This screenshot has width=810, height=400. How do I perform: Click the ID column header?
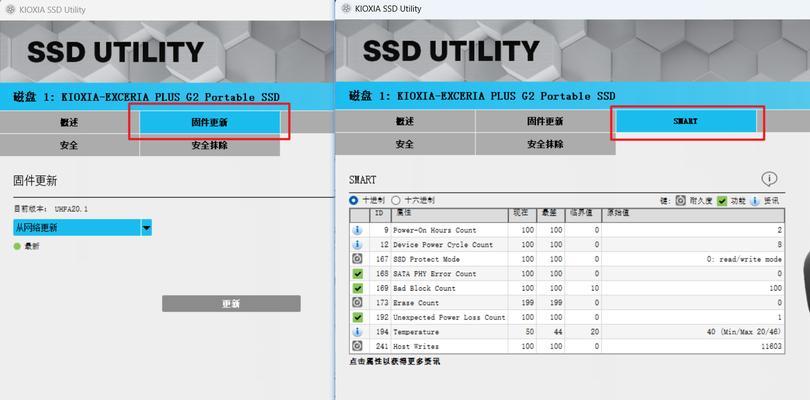(380, 213)
